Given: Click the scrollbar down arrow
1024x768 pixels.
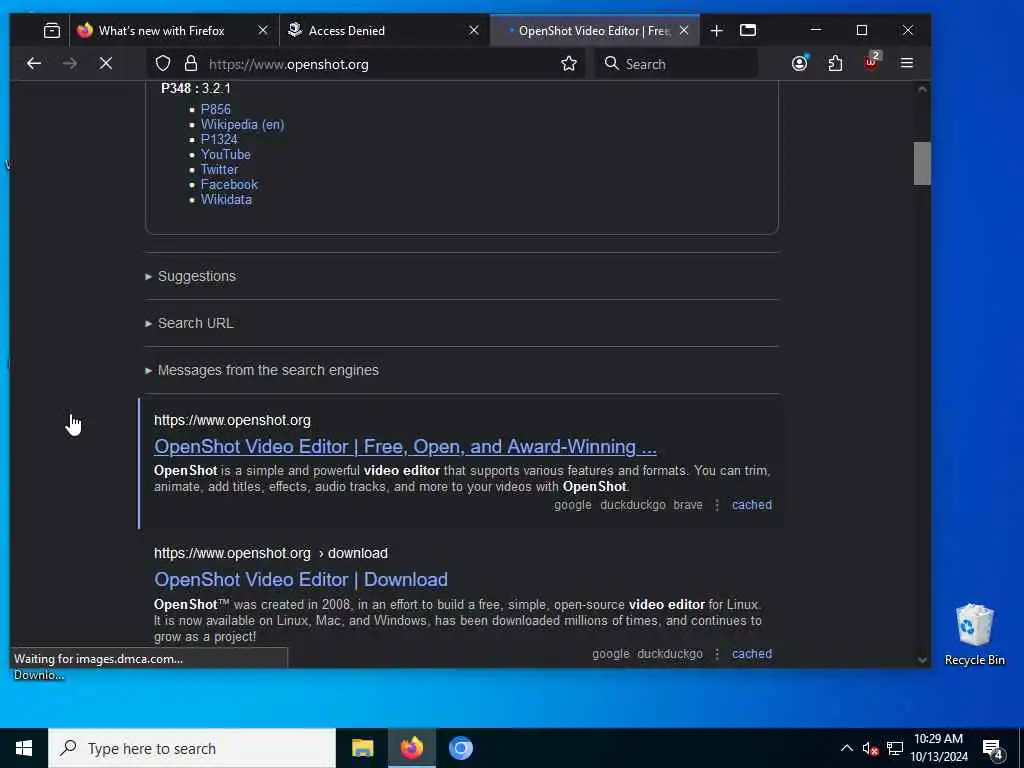Looking at the screenshot, I should click(922, 660).
